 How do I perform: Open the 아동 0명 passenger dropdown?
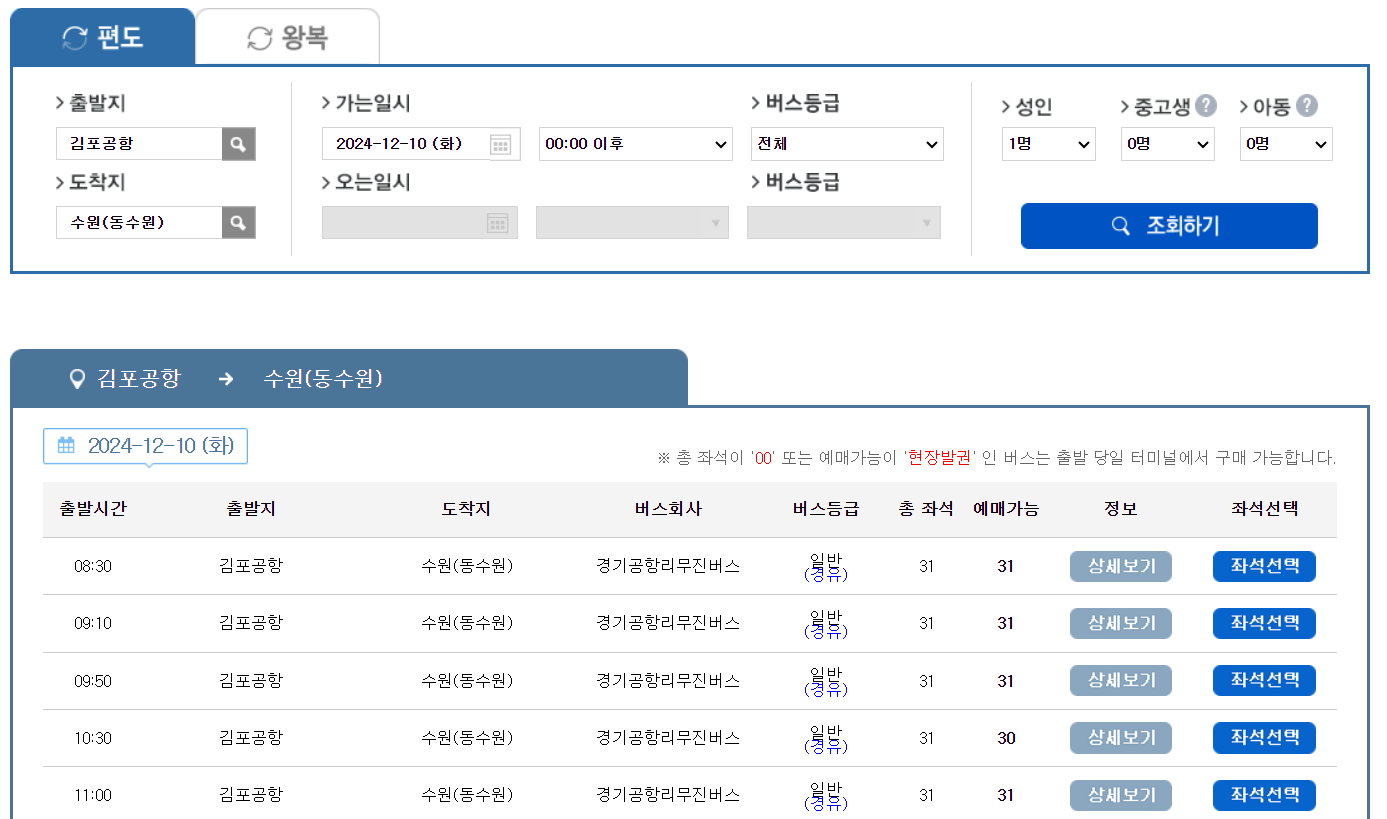tap(1286, 144)
